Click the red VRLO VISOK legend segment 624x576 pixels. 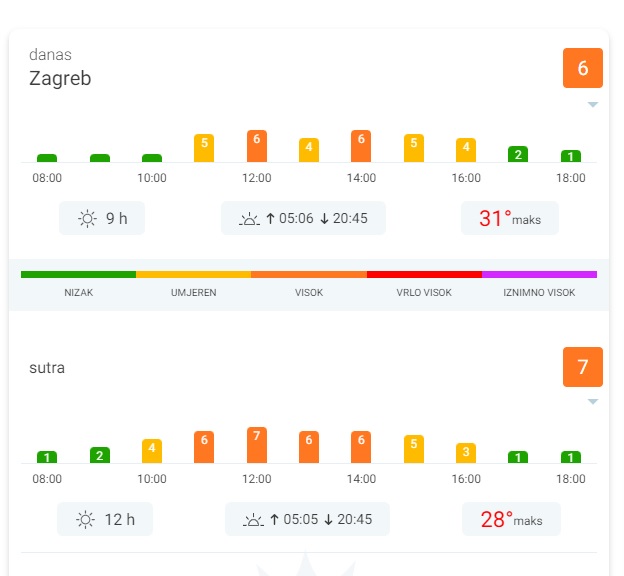424,274
